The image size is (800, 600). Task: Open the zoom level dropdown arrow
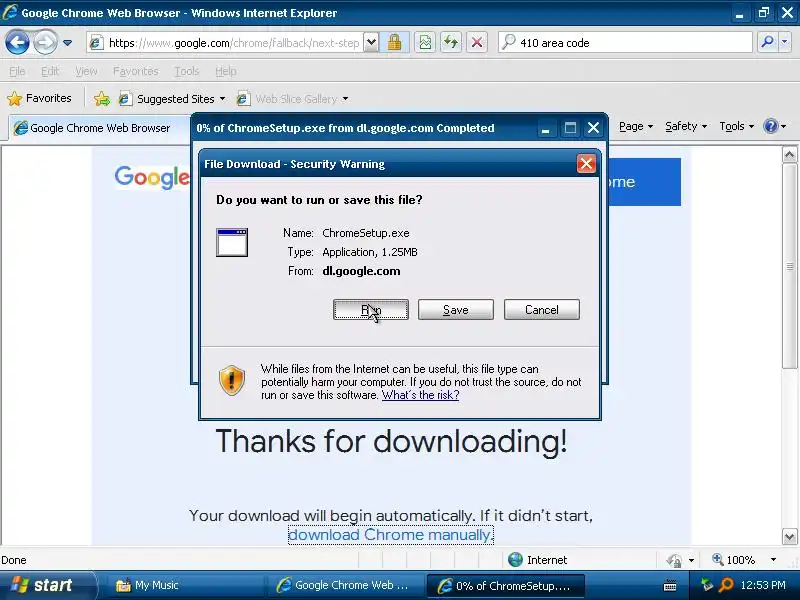point(773,560)
